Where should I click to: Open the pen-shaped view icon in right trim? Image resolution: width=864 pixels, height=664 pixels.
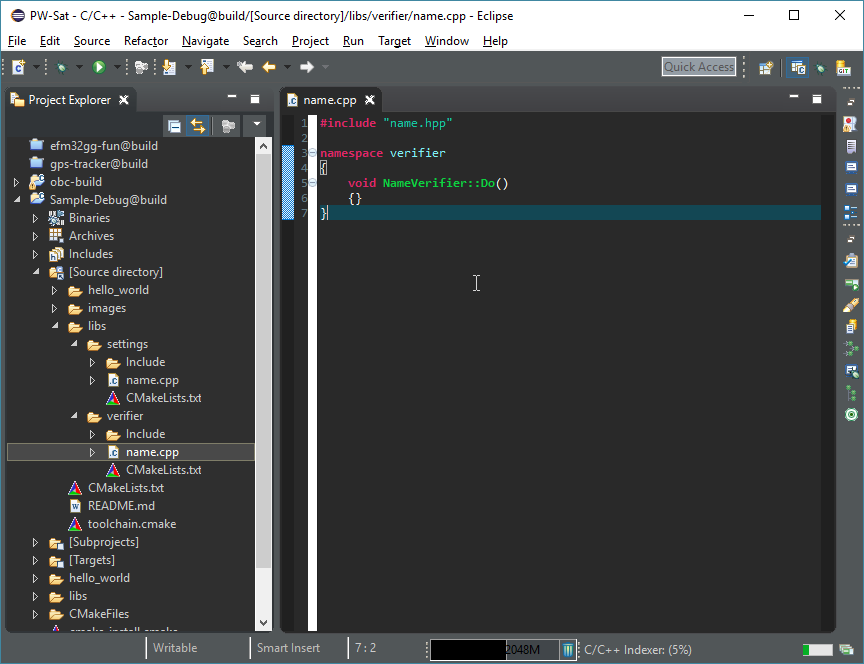click(x=851, y=305)
